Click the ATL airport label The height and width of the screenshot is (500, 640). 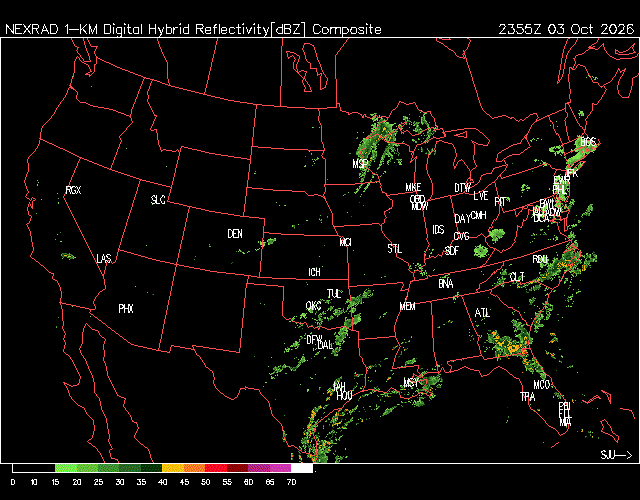[482, 313]
